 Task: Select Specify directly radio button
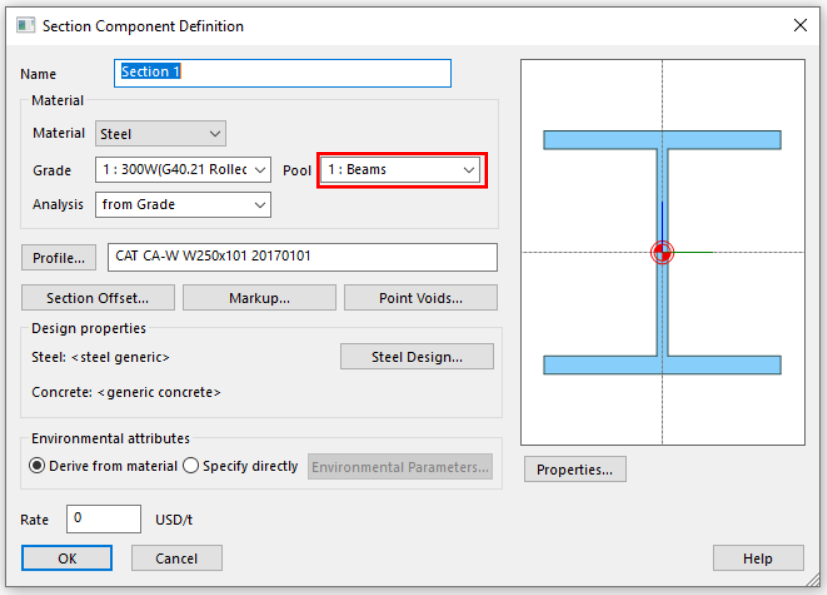192,466
